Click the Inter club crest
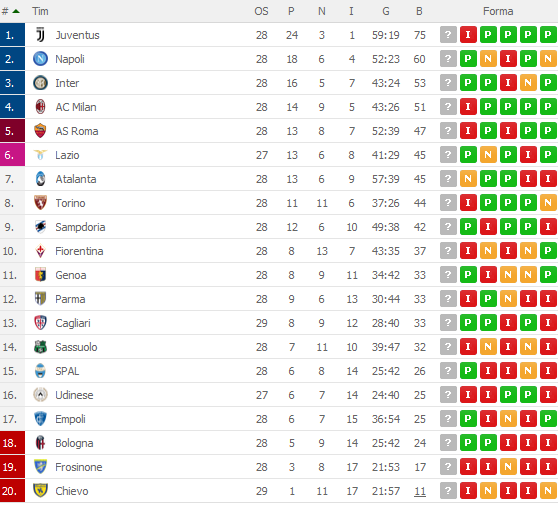 (40, 83)
